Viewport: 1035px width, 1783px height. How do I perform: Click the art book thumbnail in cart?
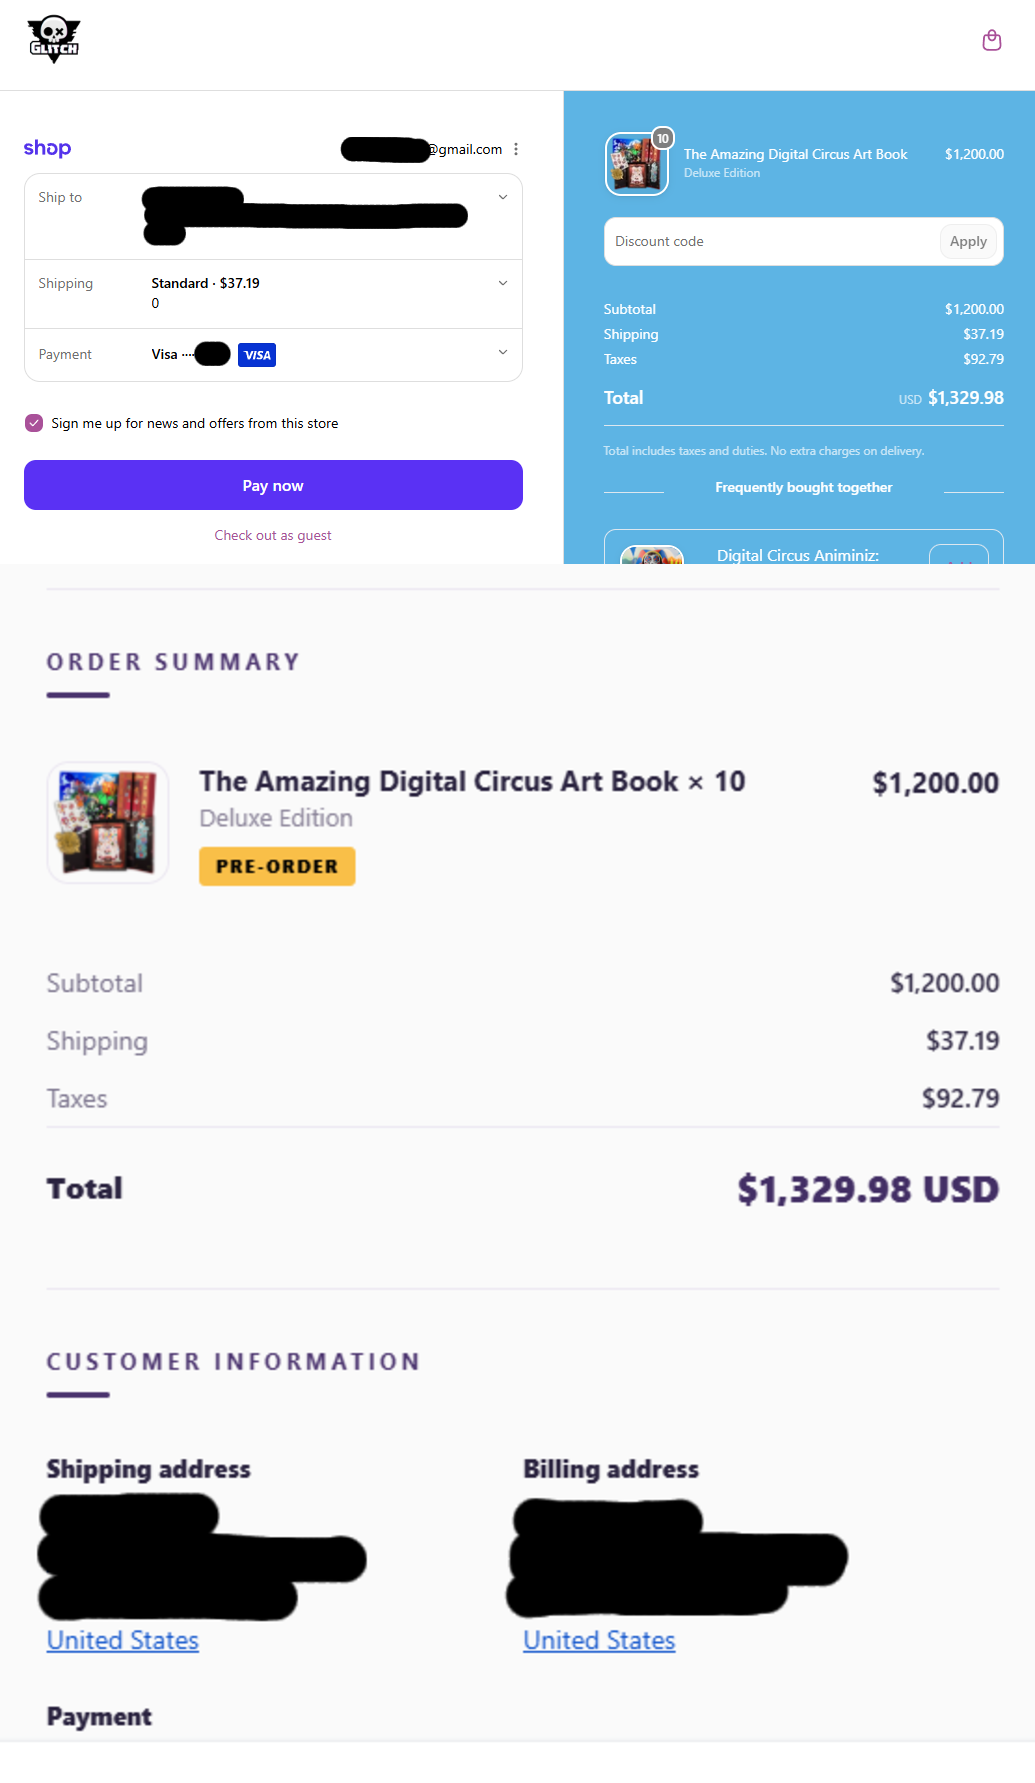(x=636, y=164)
